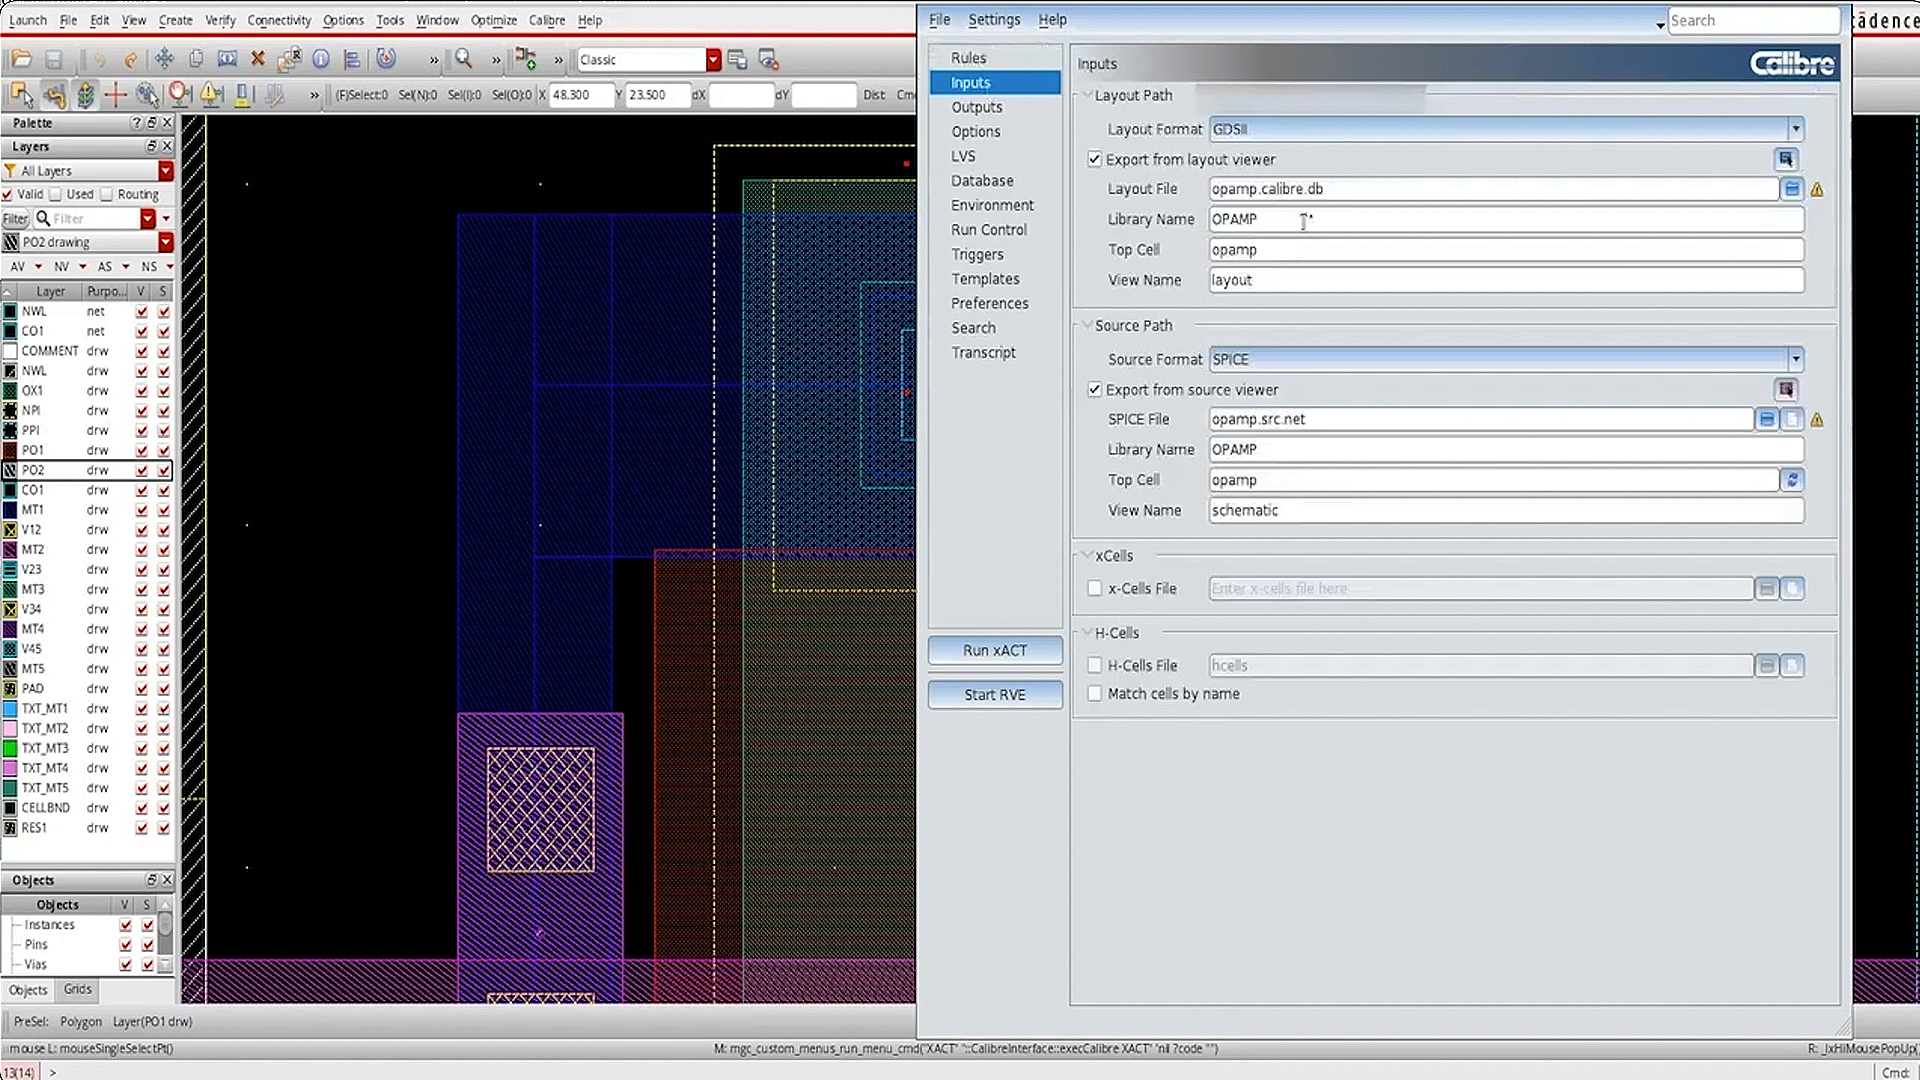Image resolution: width=1920 pixels, height=1080 pixels.
Task: Click the Delete (X) toolbar icon
Action: 257,60
